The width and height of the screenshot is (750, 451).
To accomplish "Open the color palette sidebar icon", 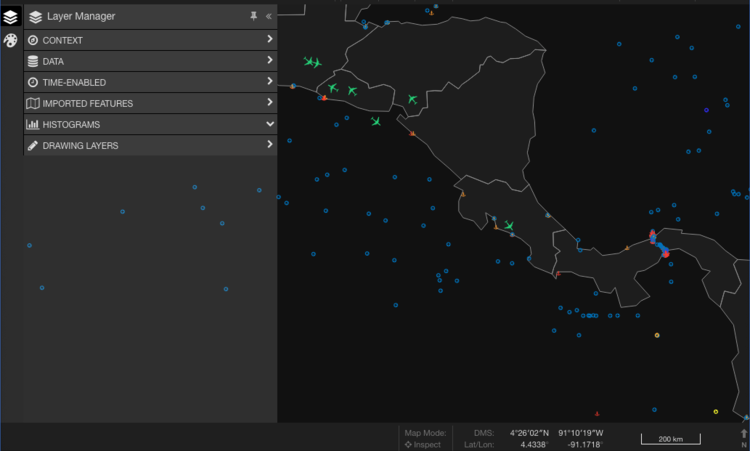I will click(11, 41).
